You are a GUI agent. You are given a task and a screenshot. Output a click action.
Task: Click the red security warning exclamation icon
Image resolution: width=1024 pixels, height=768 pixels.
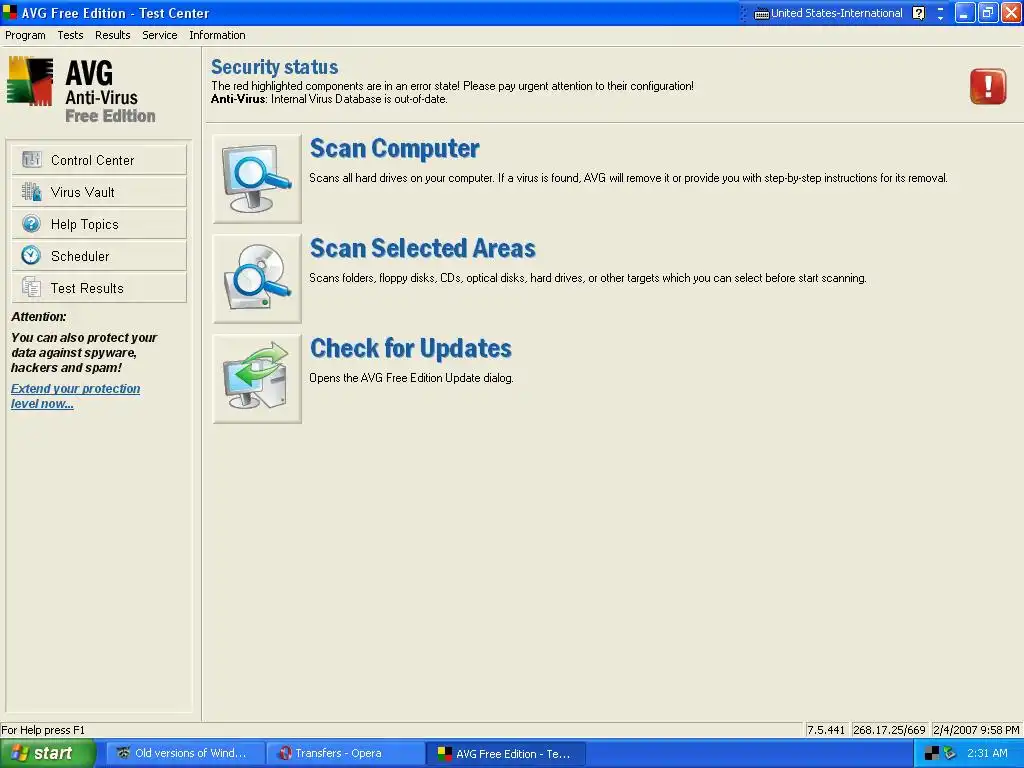point(987,86)
